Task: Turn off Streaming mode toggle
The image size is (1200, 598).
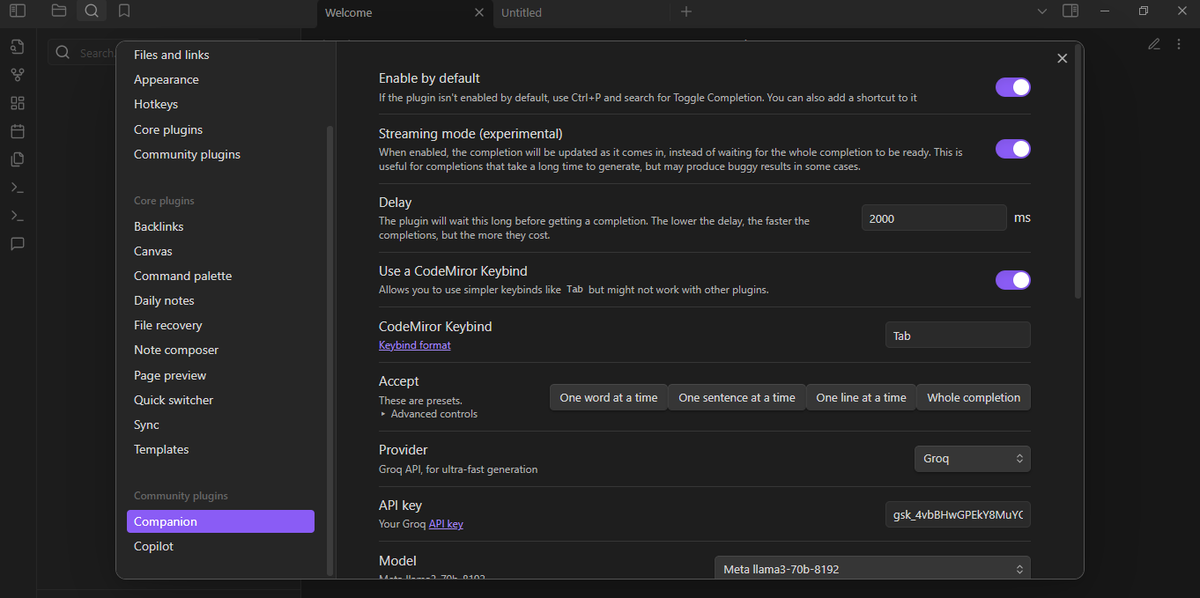Action: click(1013, 149)
